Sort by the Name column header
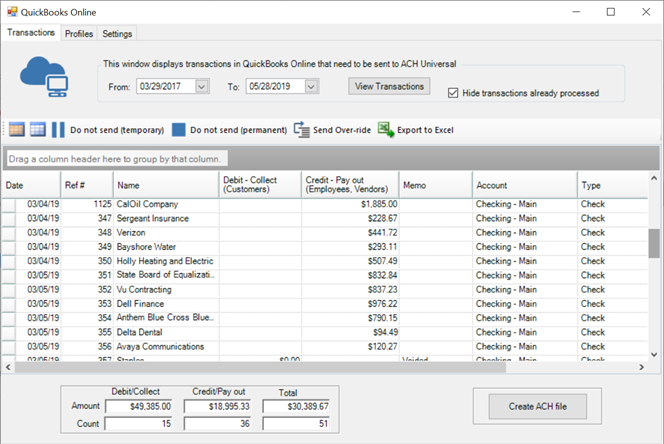This screenshot has height=444, width=664. click(166, 185)
